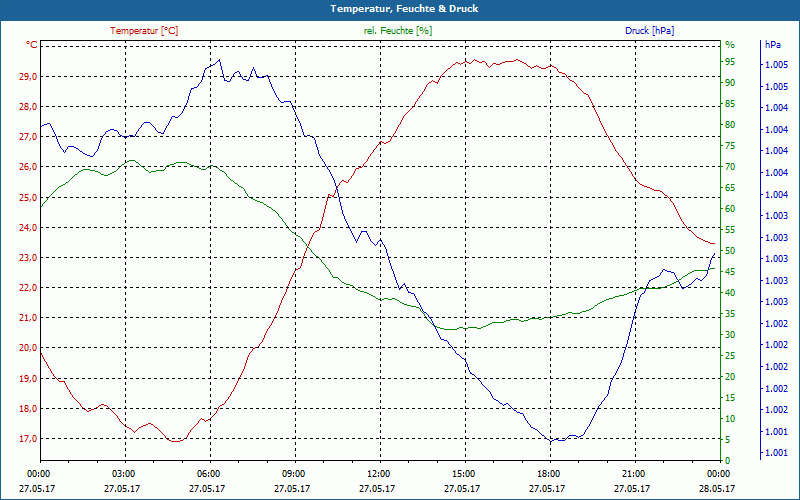Click the 27.05.17 date under 12:00

[x=378, y=488]
